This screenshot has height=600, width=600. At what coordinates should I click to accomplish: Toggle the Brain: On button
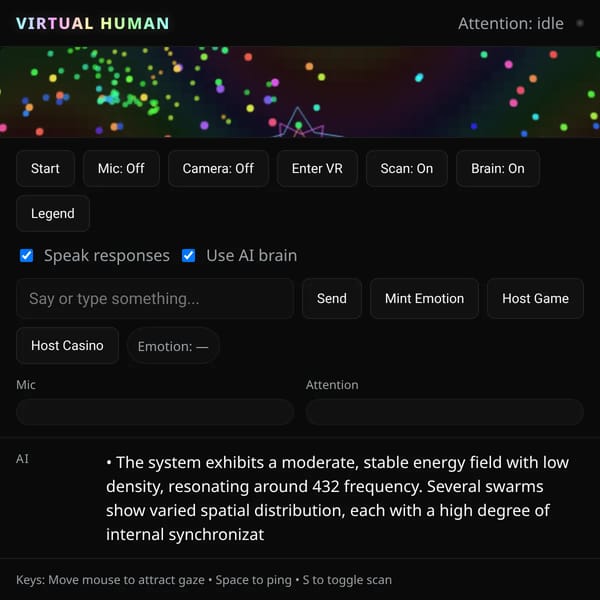(498, 168)
